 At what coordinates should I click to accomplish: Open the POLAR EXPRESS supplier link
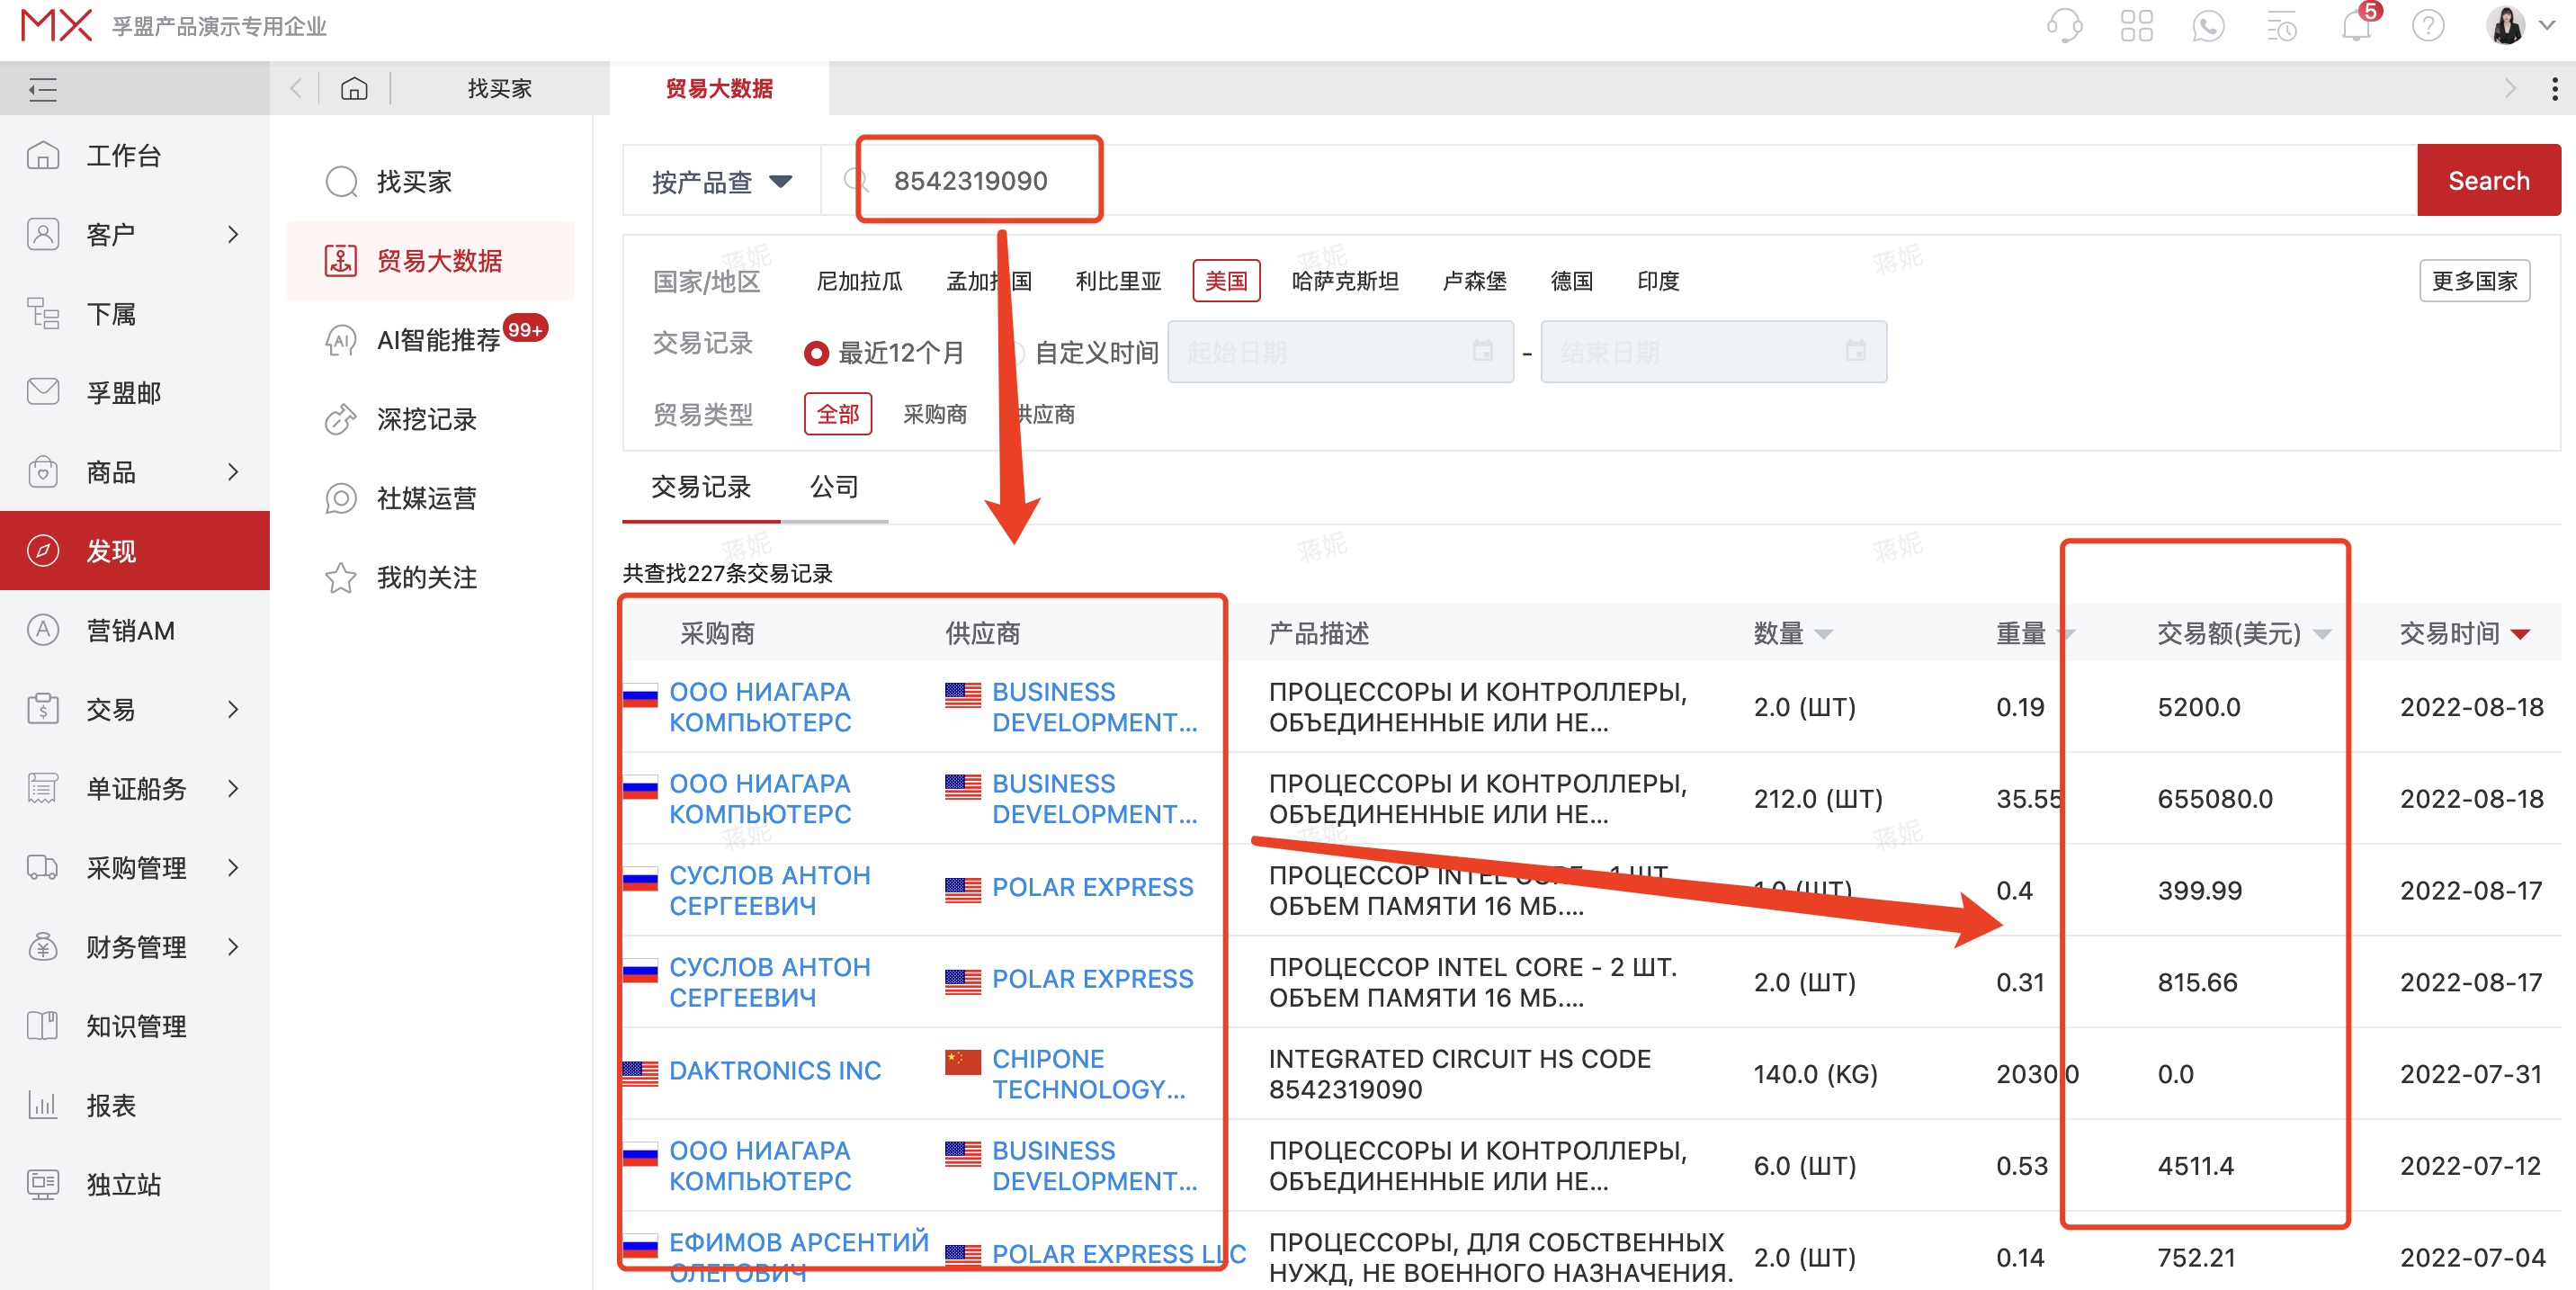[1093, 887]
